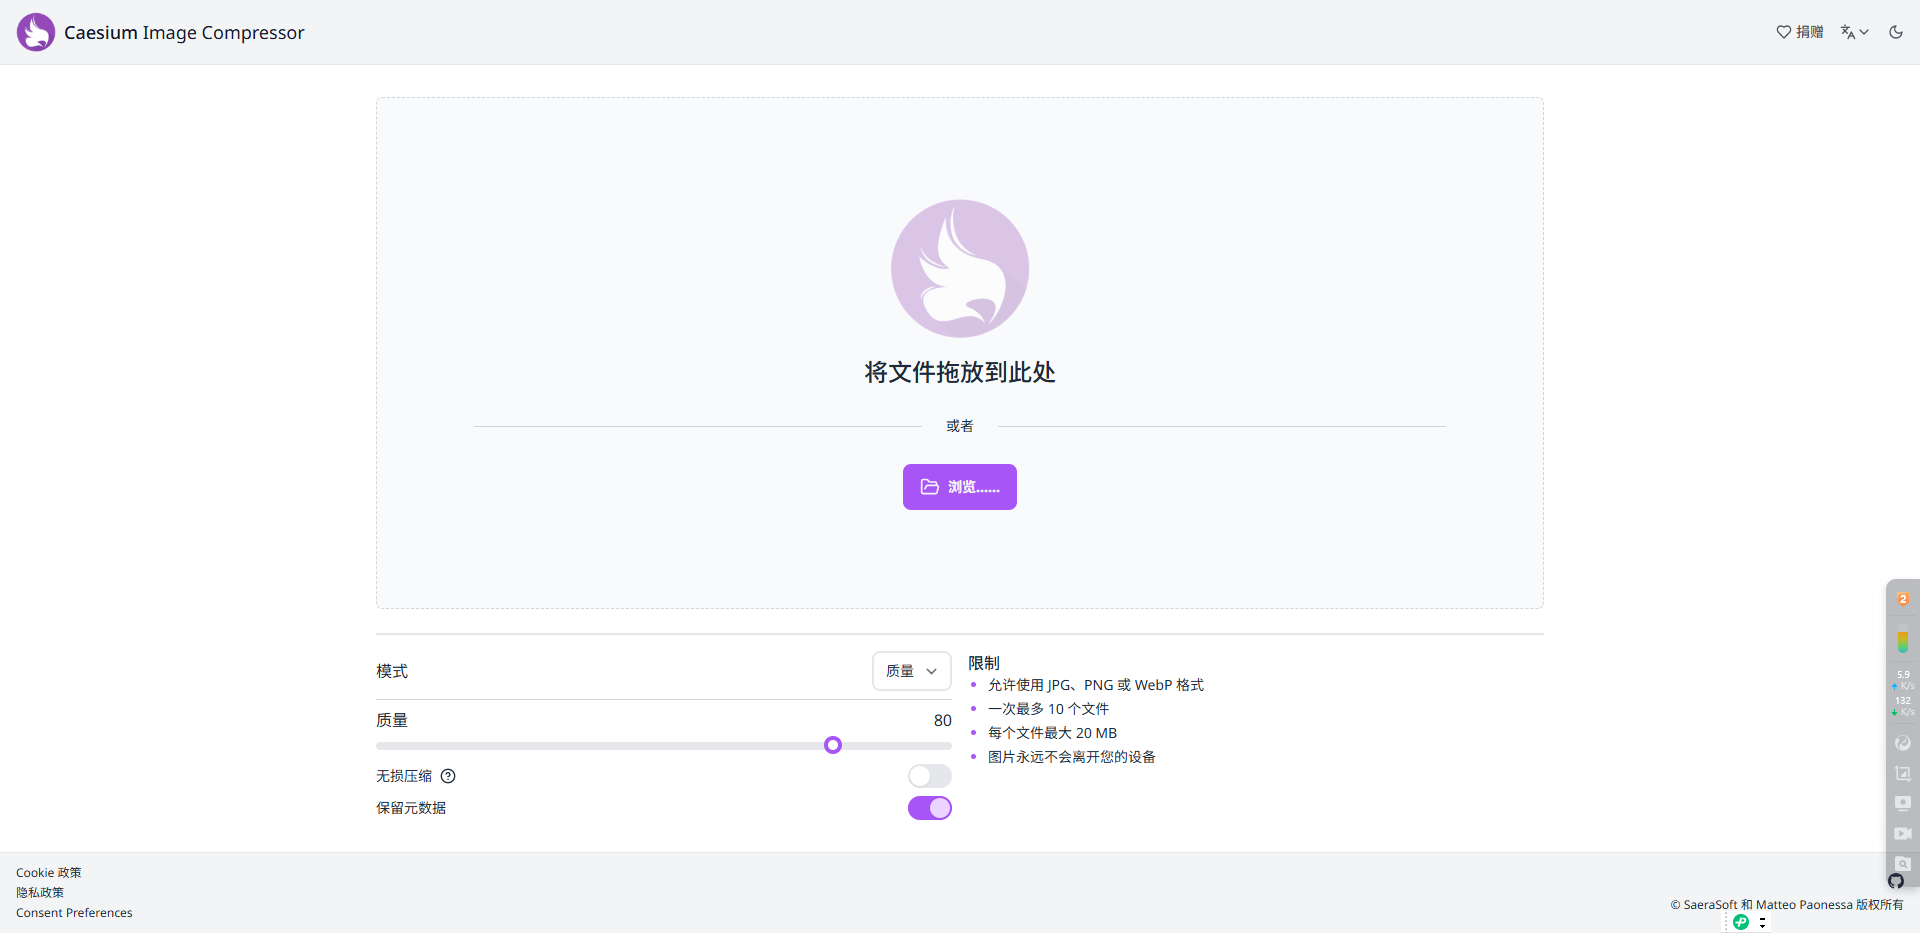Select the screenshot crop icon in the sidebar
The image size is (1920, 933).
pos(1903,773)
